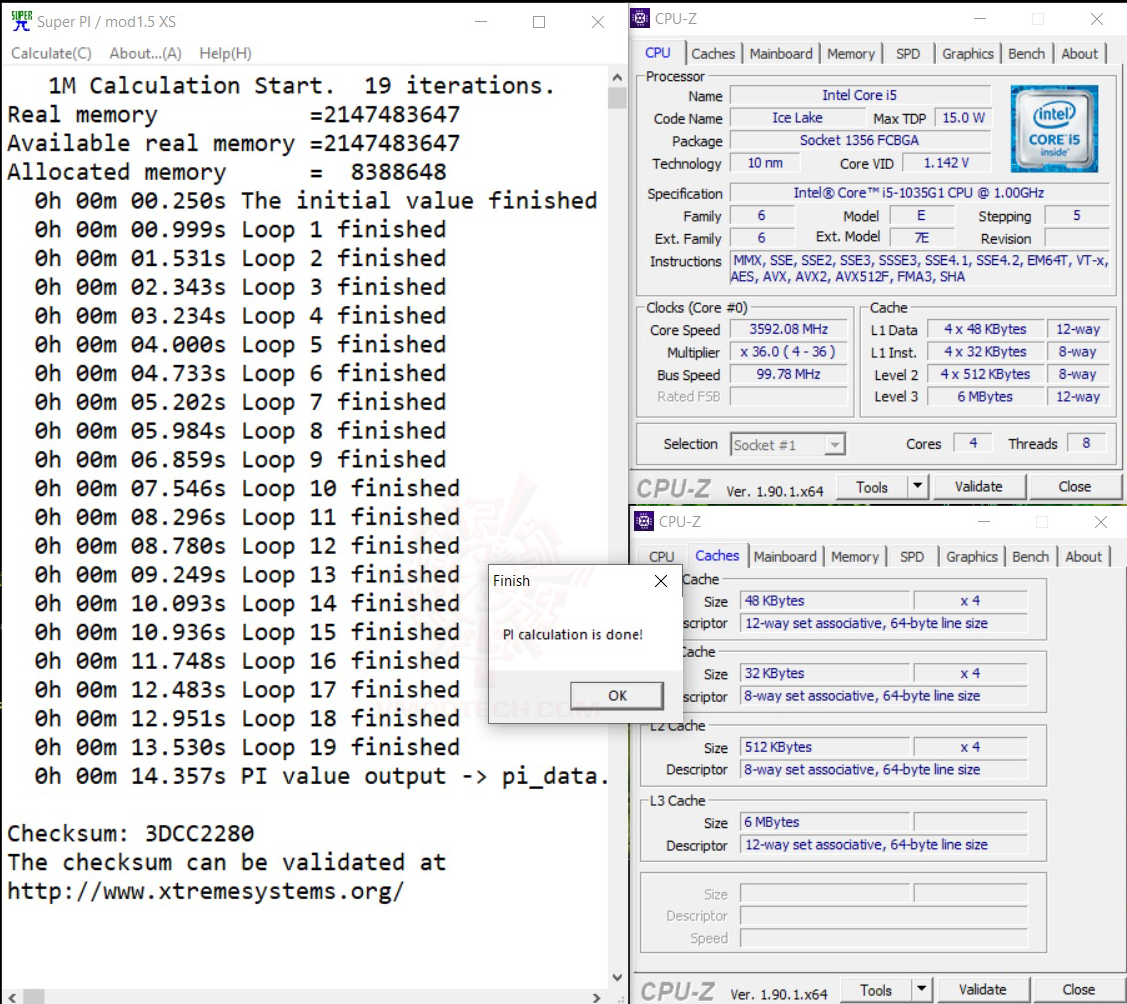The width and height of the screenshot is (1127, 1004).
Task: Open Memory tab in lower CPU-Z
Action: point(855,557)
